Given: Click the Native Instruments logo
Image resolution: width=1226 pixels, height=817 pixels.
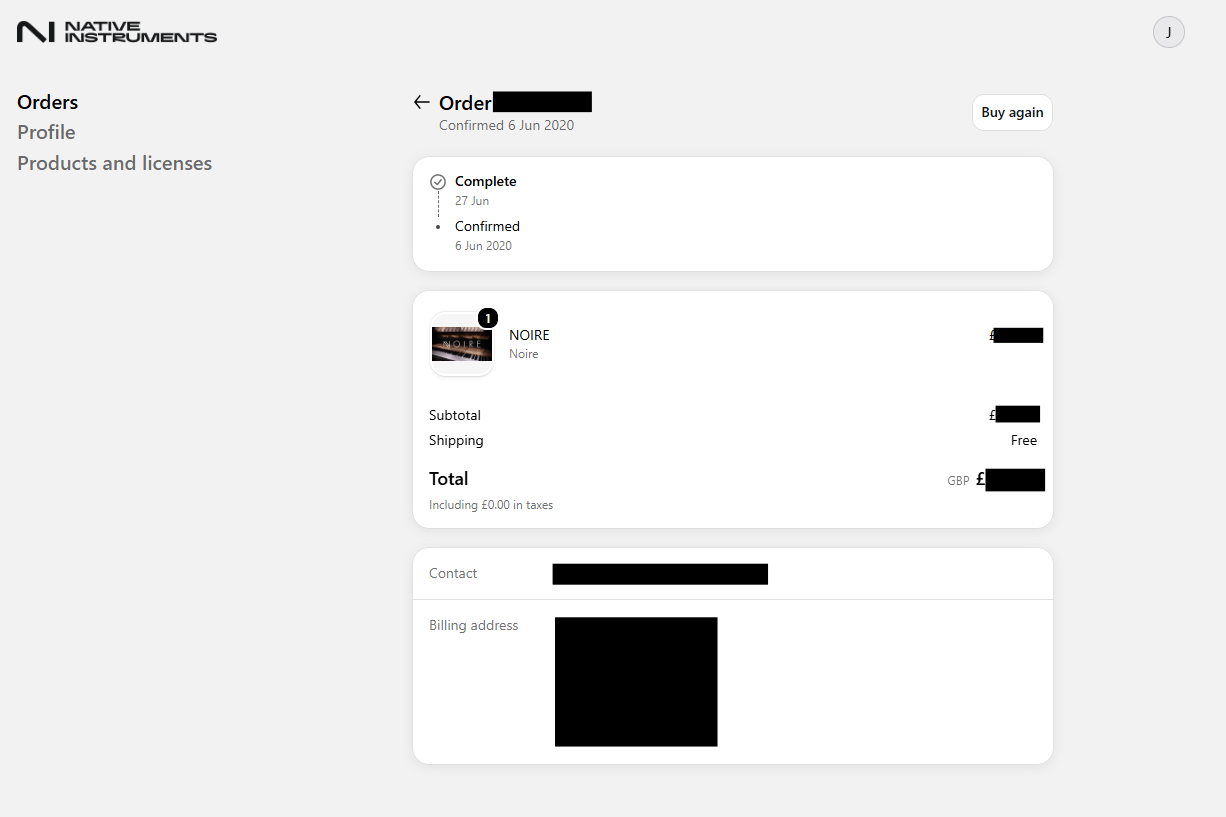Looking at the screenshot, I should (x=117, y=32).
